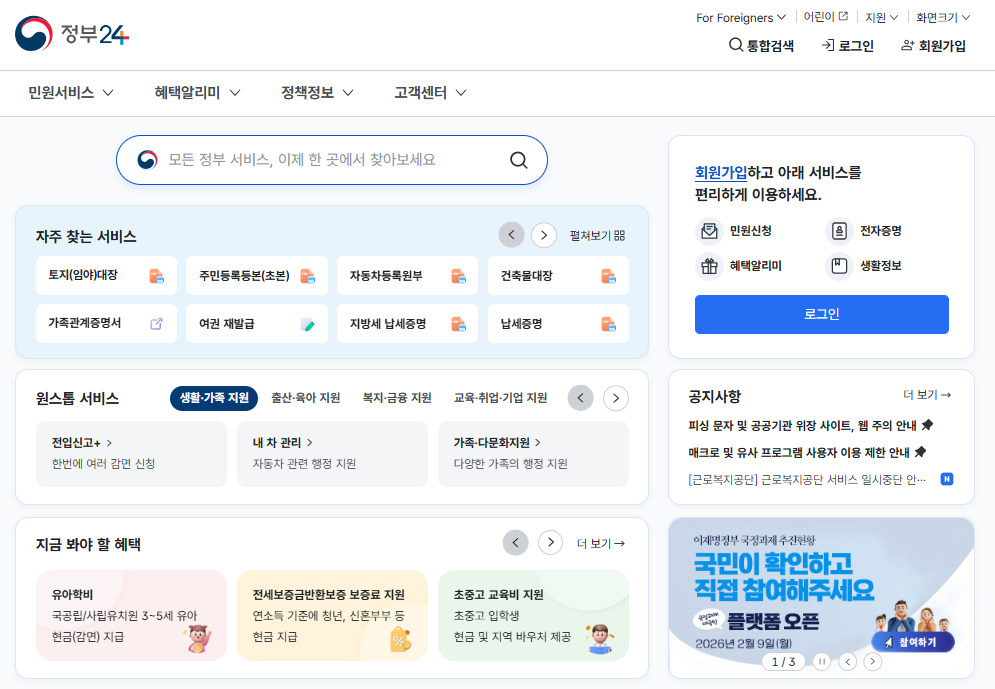Image resolution: width=995 pixels, height=689 pixels.
Task: Show previous 자주 찾는 서비스 items
Action: 511,235
